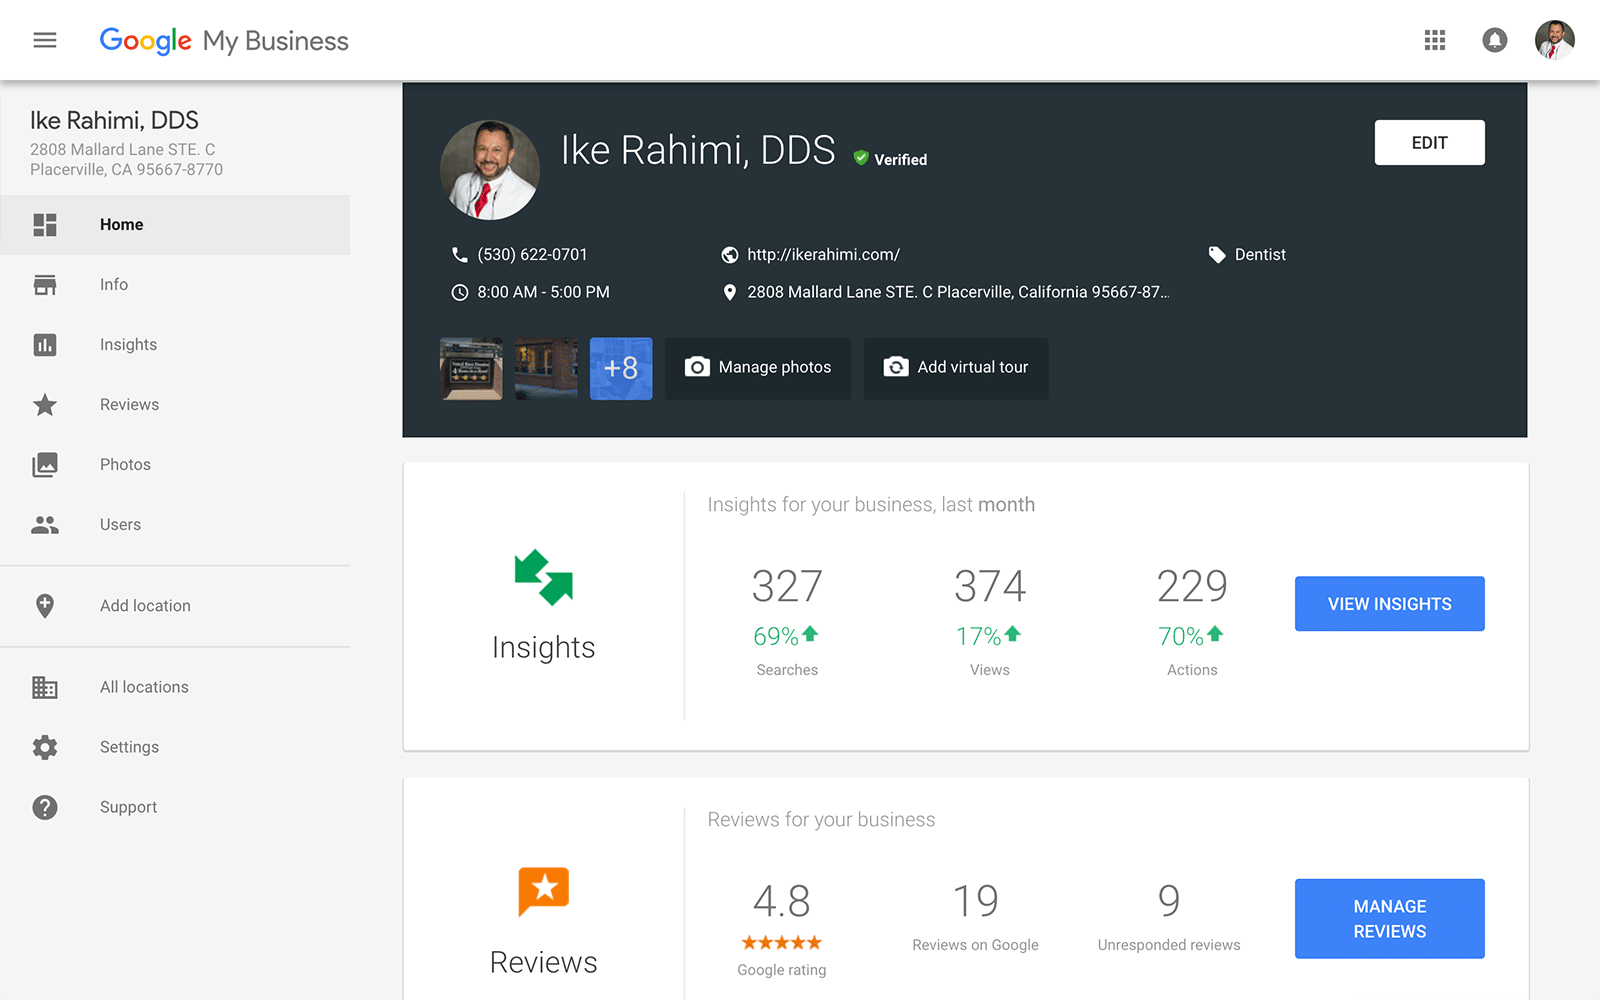The height and width of the screenshot is (1000, 1600).
Task: Click the Users people icon
Action: coord(45,525)
